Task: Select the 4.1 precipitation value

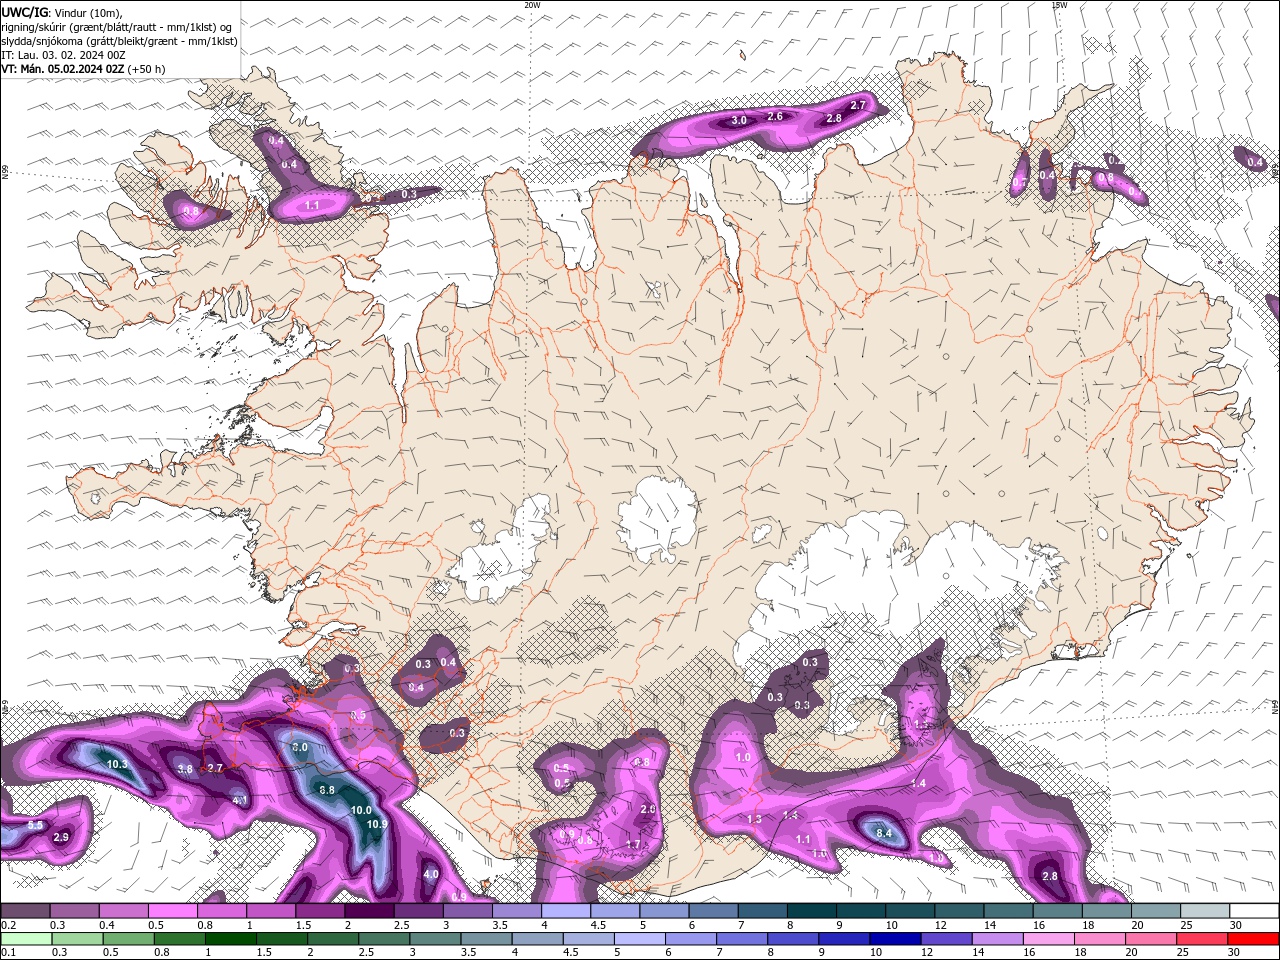Action: click(x=240, y=800)
